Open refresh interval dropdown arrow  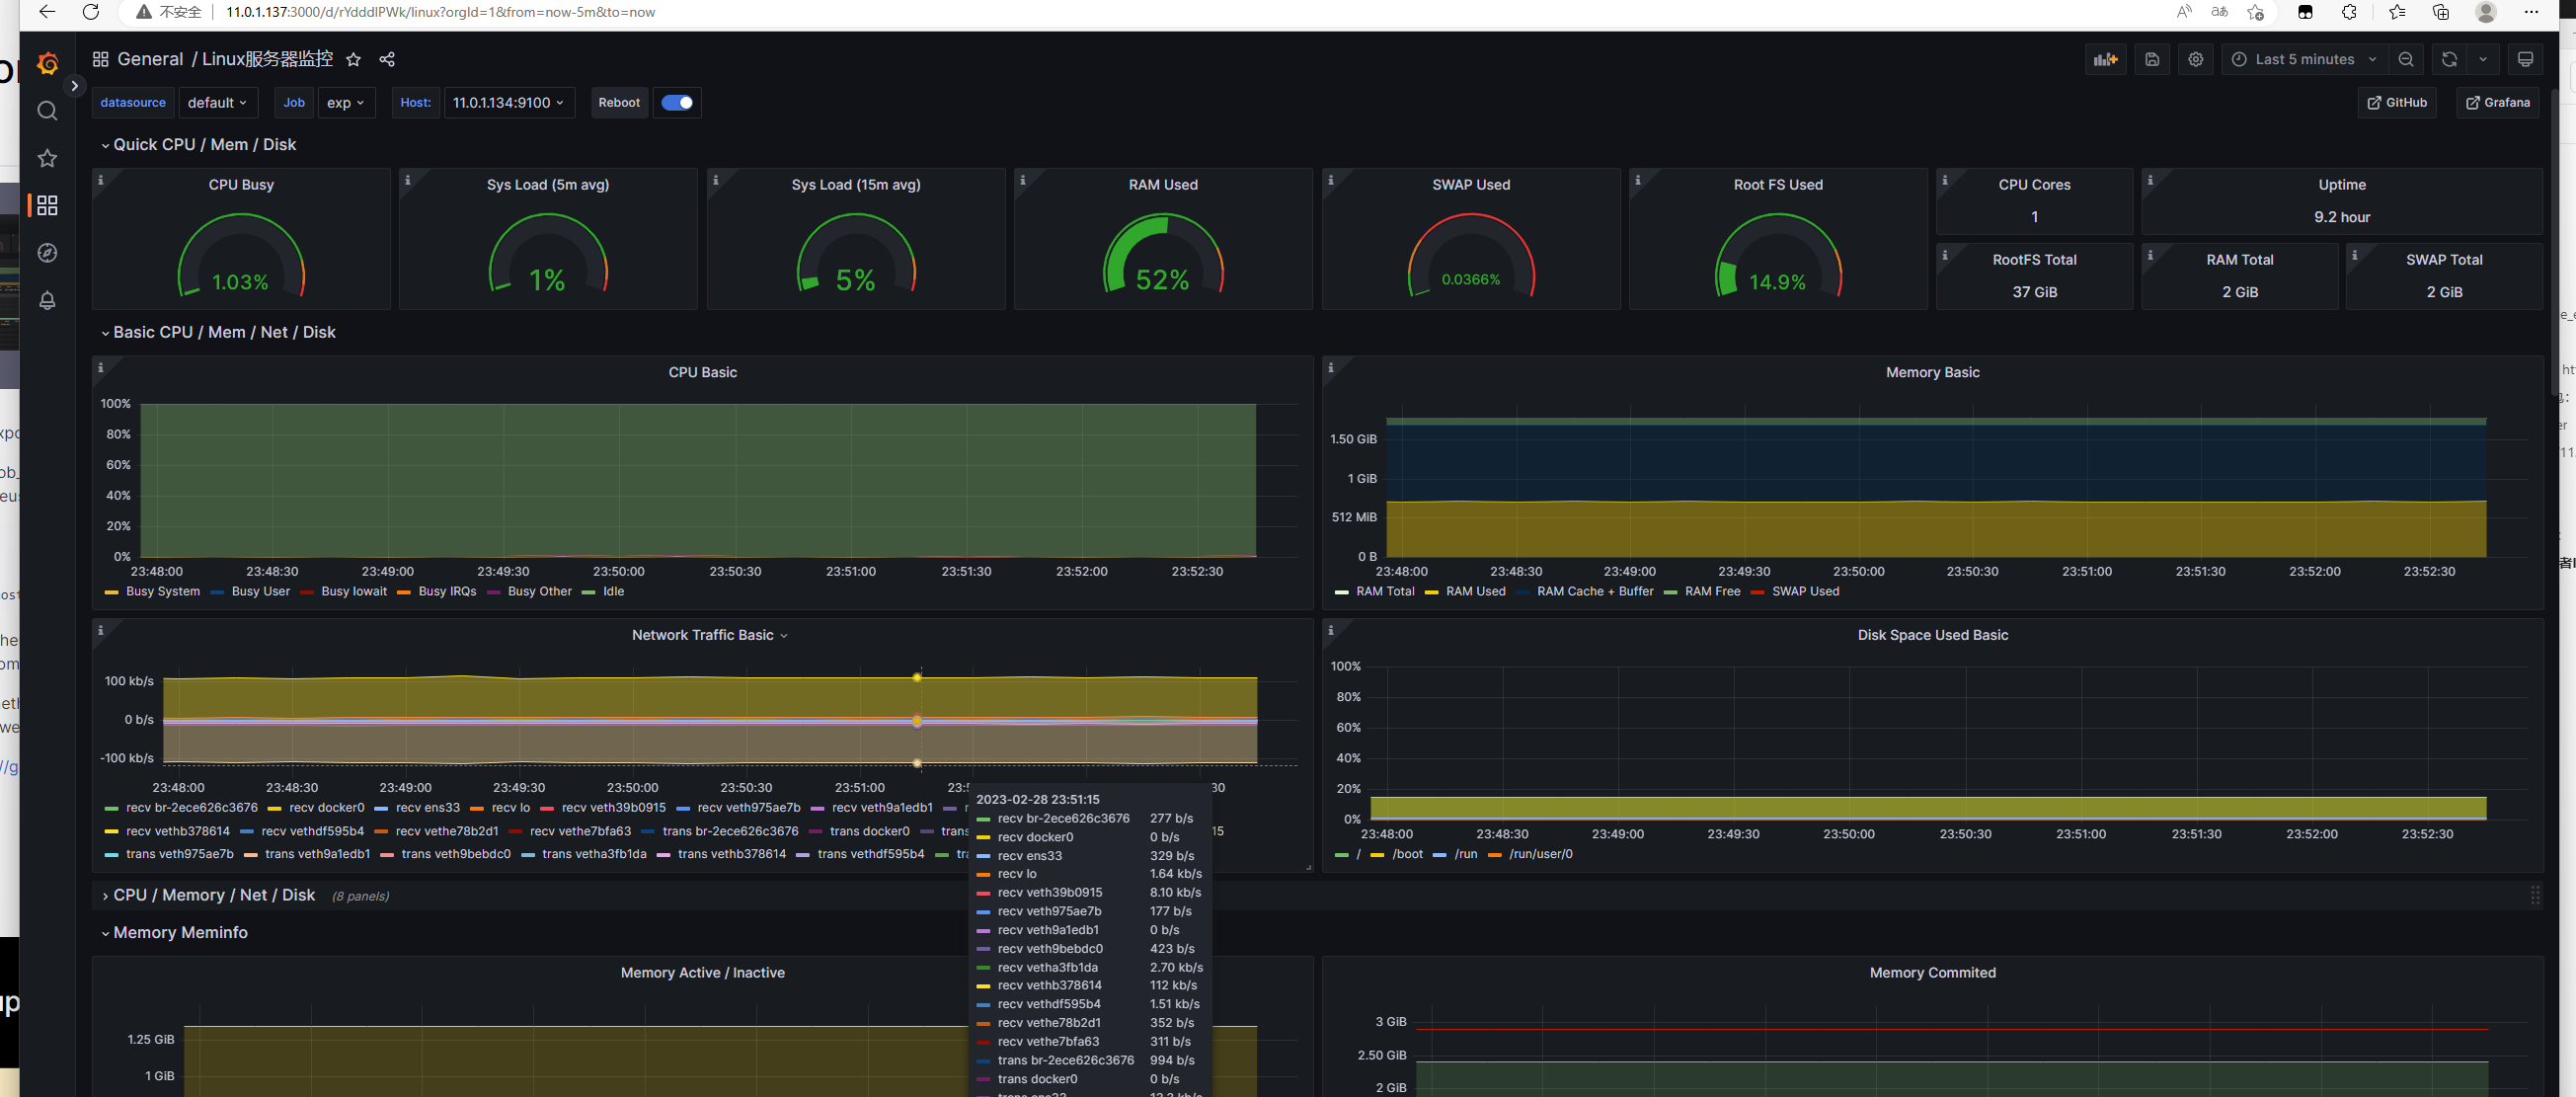coord(2482,59)
